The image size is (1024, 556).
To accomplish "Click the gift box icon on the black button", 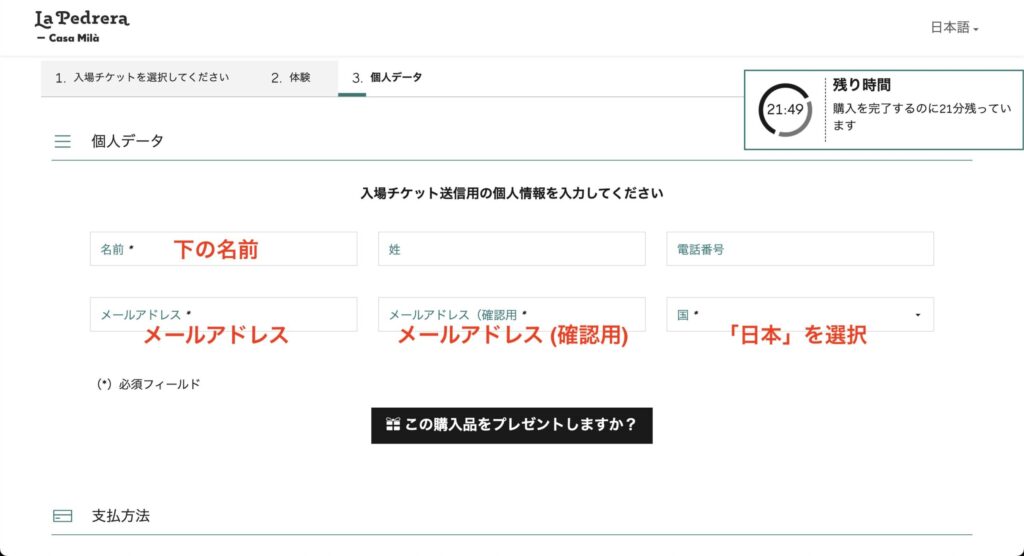I will 392,425.
